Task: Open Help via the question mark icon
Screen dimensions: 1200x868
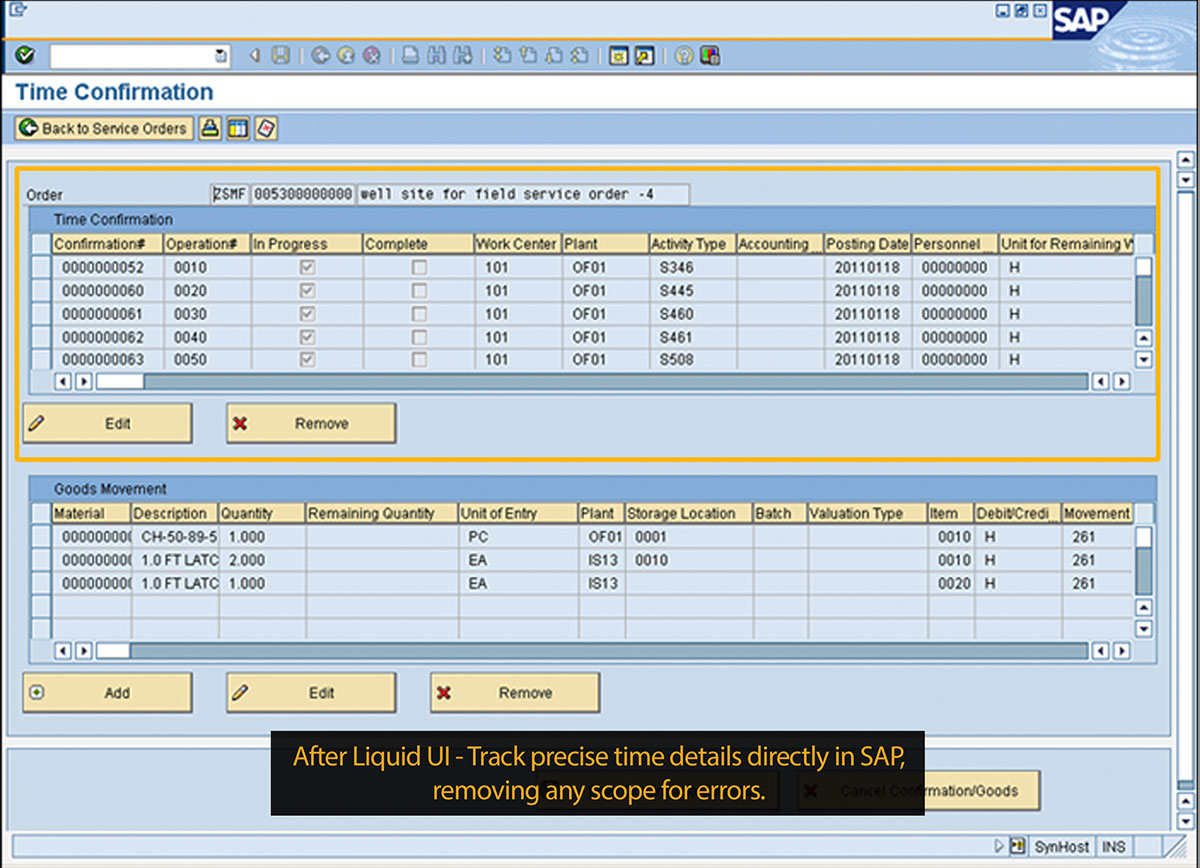Action: coord(684,56)
